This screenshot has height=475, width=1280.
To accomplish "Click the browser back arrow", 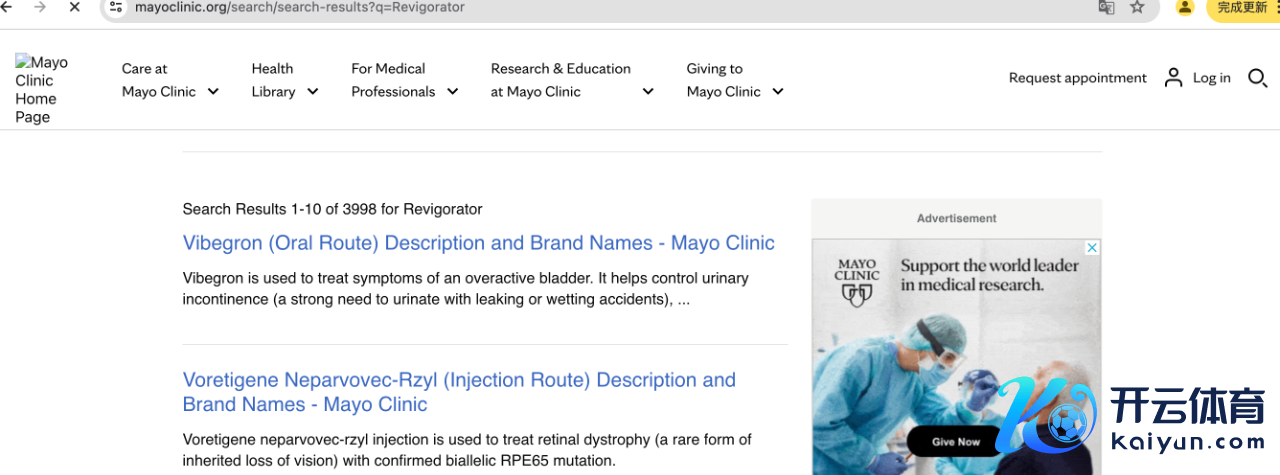I will [8, 7].
